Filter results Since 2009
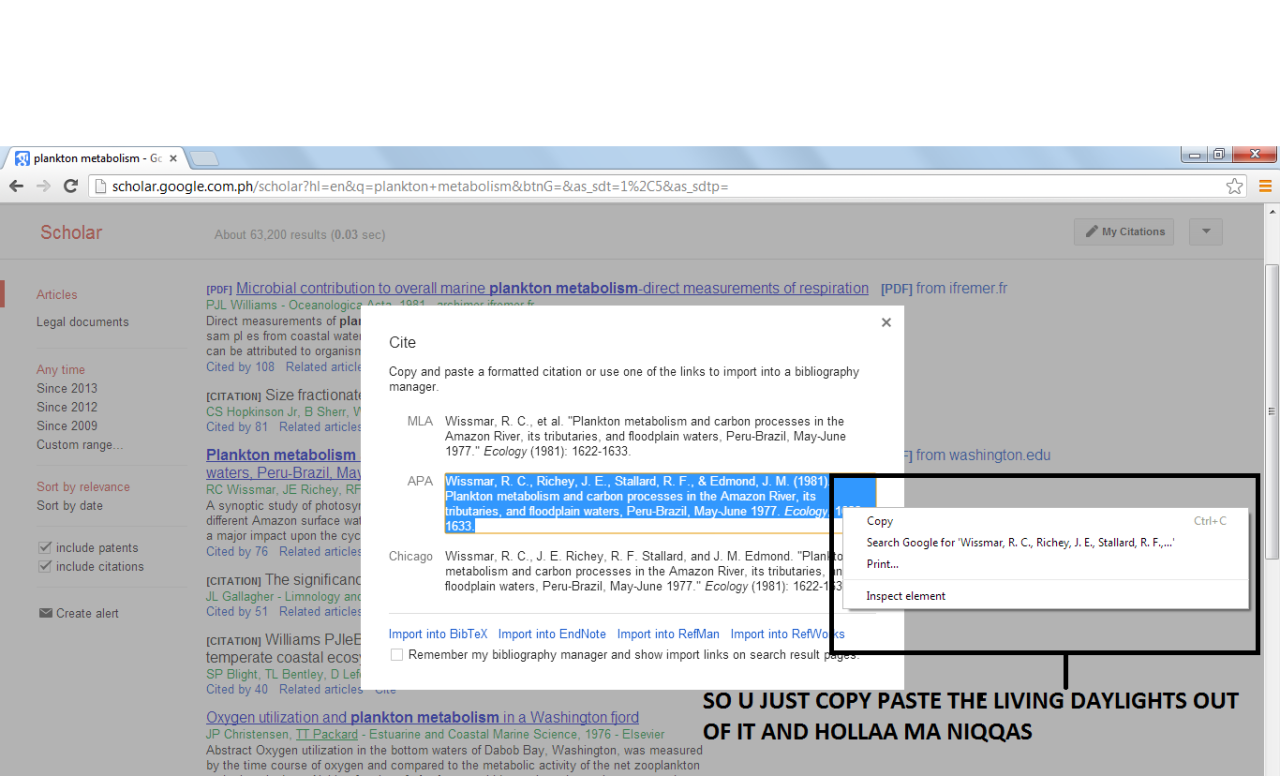The height and width of the screenshot is (776, 1280). pyautogui.click(x=67, y=426)
